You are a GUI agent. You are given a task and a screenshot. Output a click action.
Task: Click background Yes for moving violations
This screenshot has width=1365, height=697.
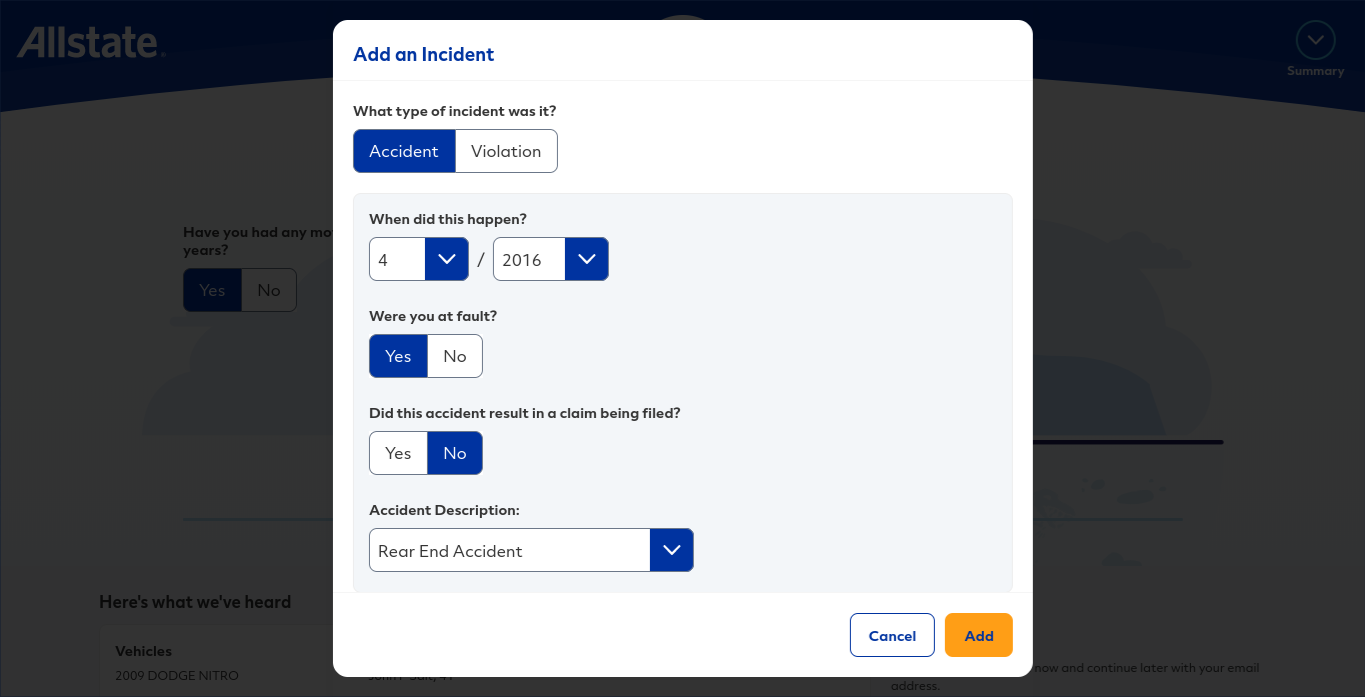tap(212, 290)
